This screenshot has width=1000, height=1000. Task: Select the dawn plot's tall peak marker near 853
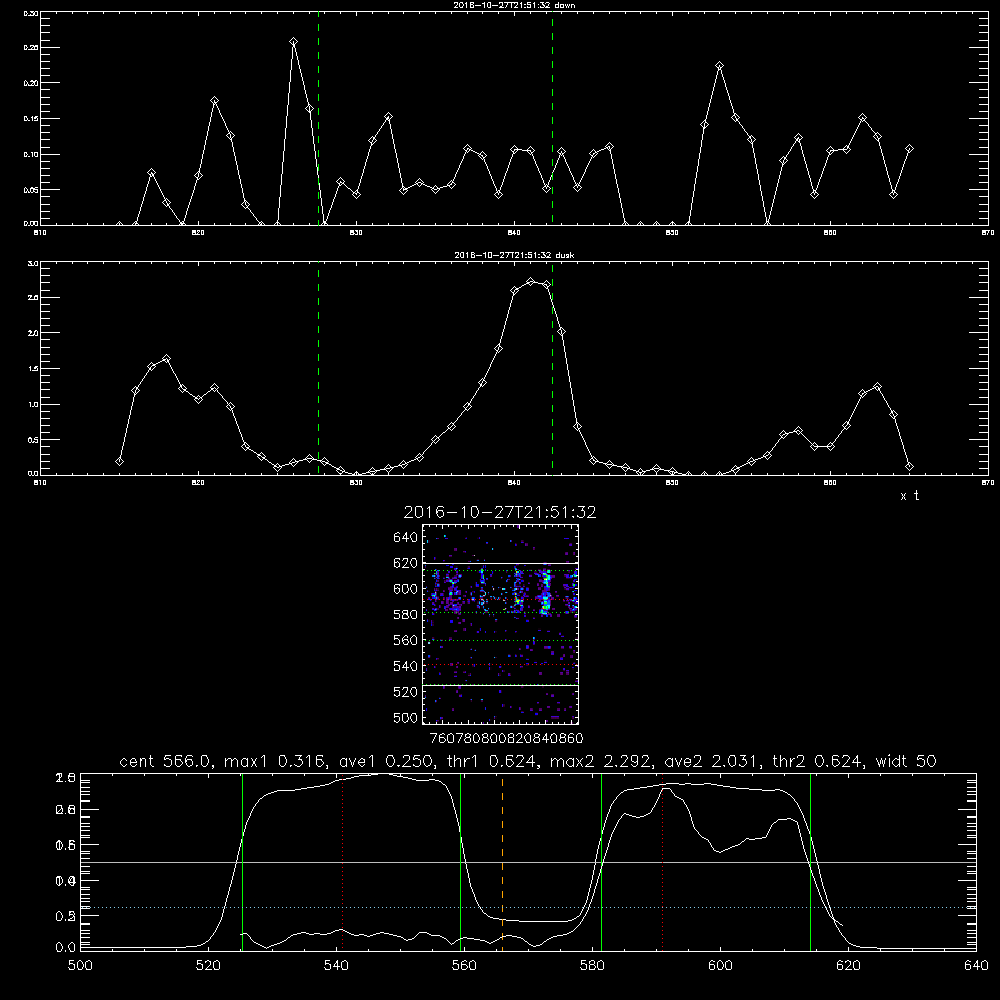(x=719, y=66)
